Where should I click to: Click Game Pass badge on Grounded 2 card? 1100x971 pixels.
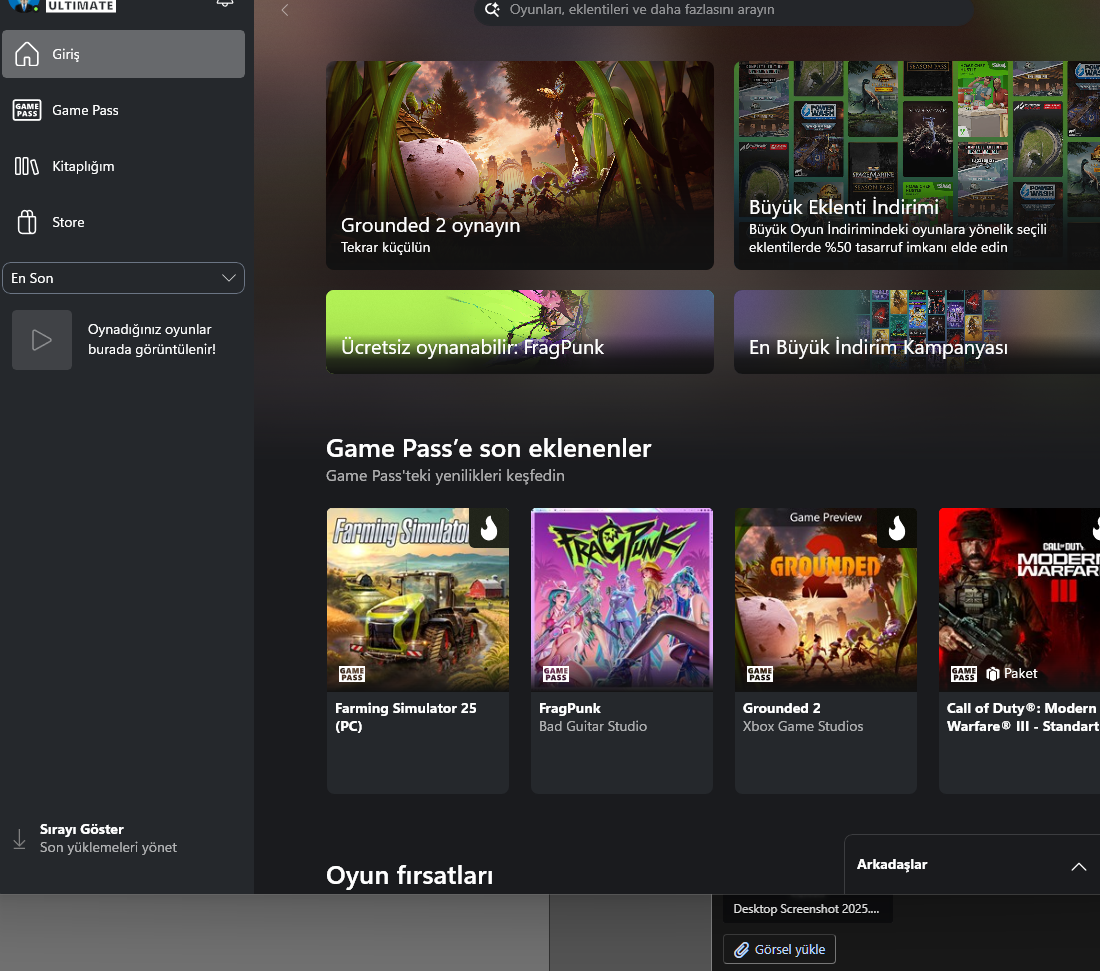click(x=760, y=674)
